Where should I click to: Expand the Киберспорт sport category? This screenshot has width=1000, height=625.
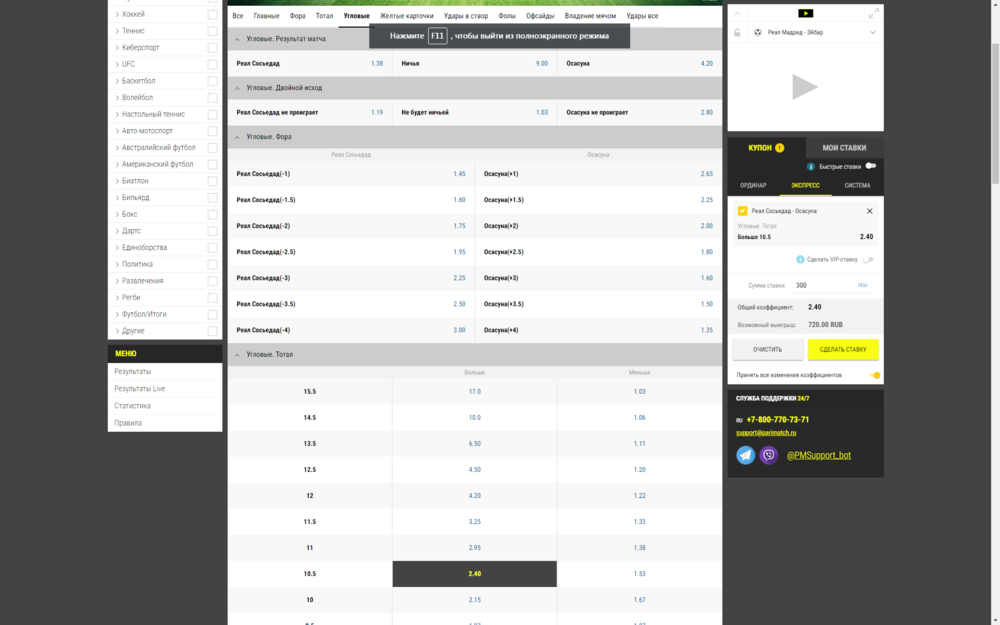pyautogui.click(x=117, y=48)
